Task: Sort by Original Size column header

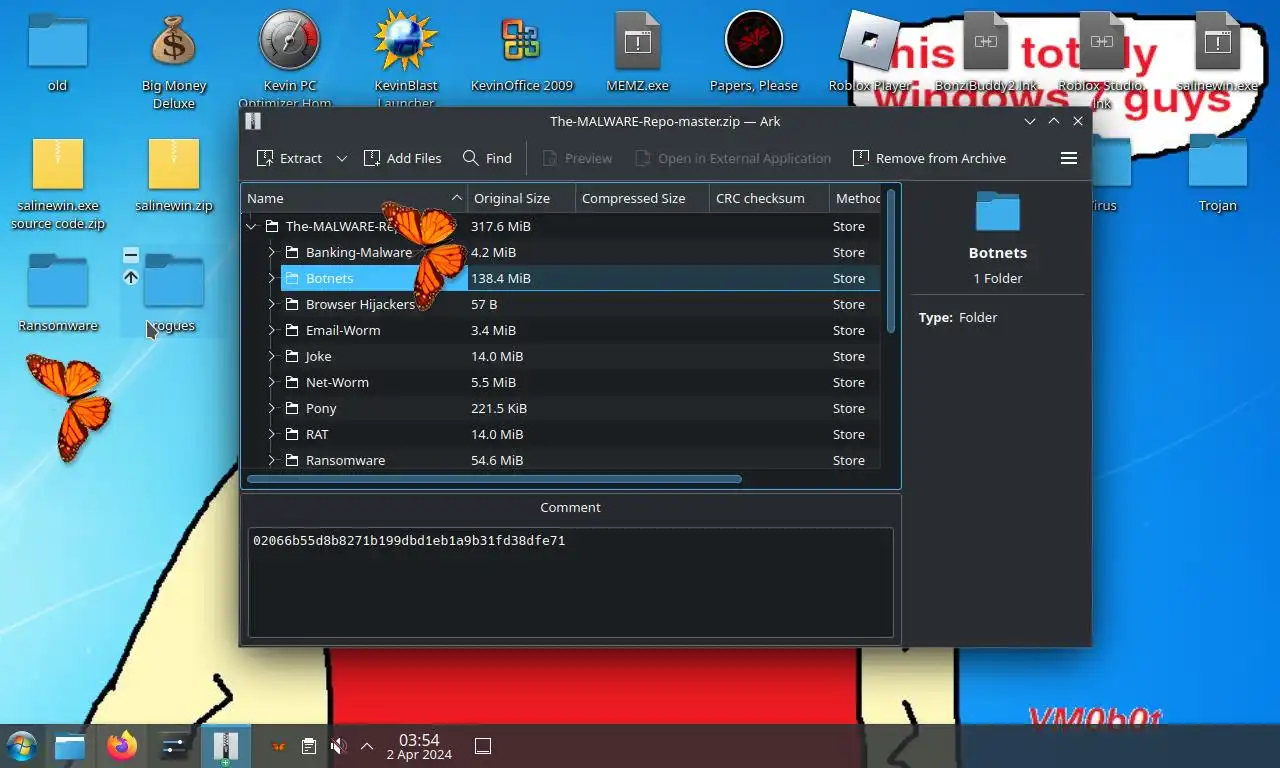Action: tap(522, 198)
